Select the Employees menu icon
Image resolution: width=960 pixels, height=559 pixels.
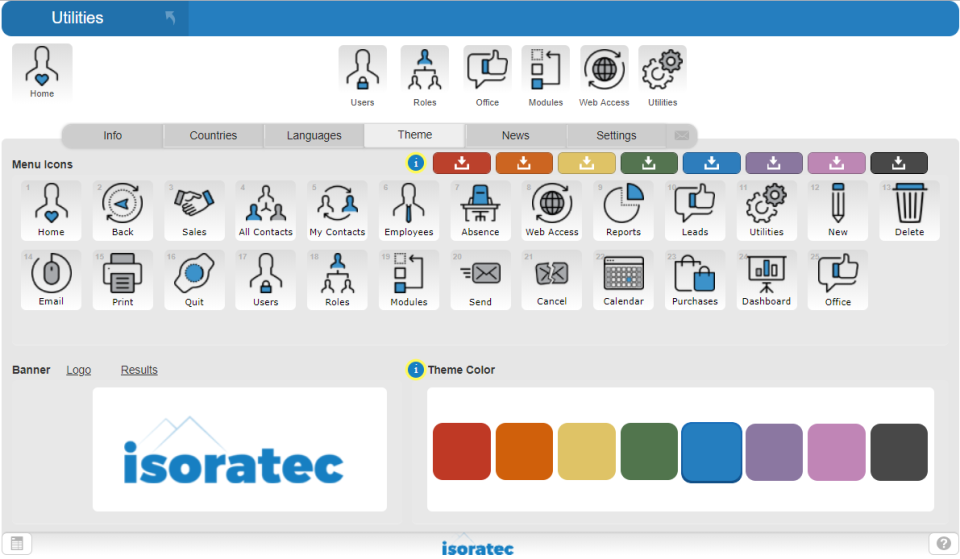pyautogui.click(x=408, y=210)
